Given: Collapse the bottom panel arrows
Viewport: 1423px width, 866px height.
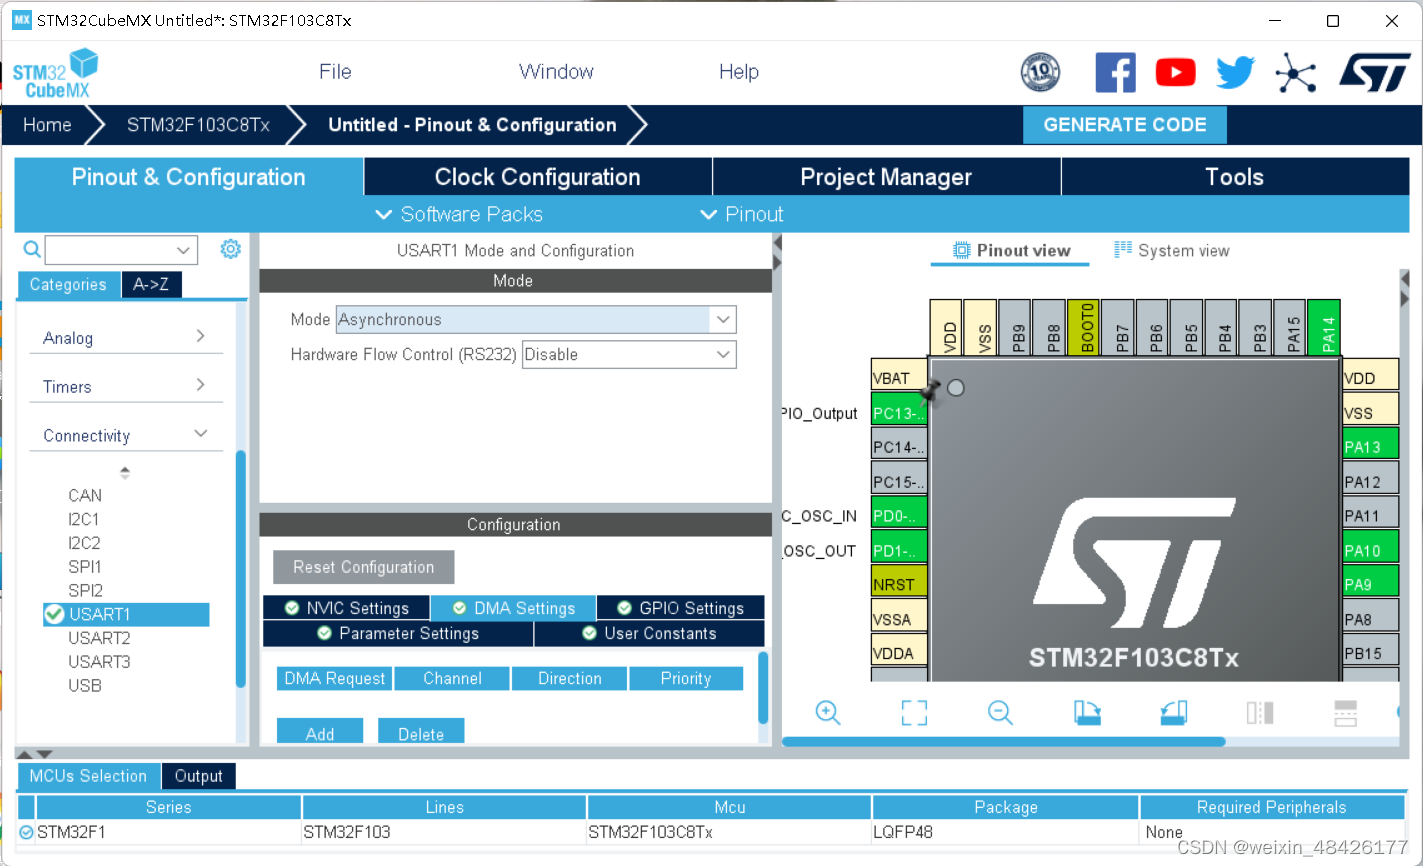Looking at the screenshot, I should [x=34, y=753].
